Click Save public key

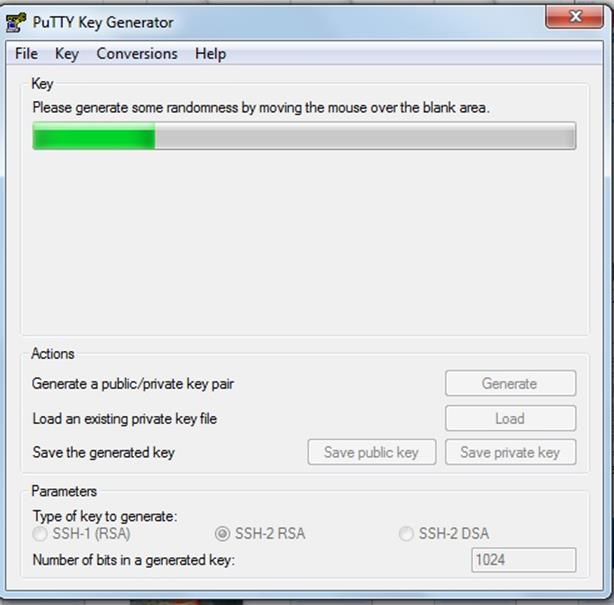point(372,452)
